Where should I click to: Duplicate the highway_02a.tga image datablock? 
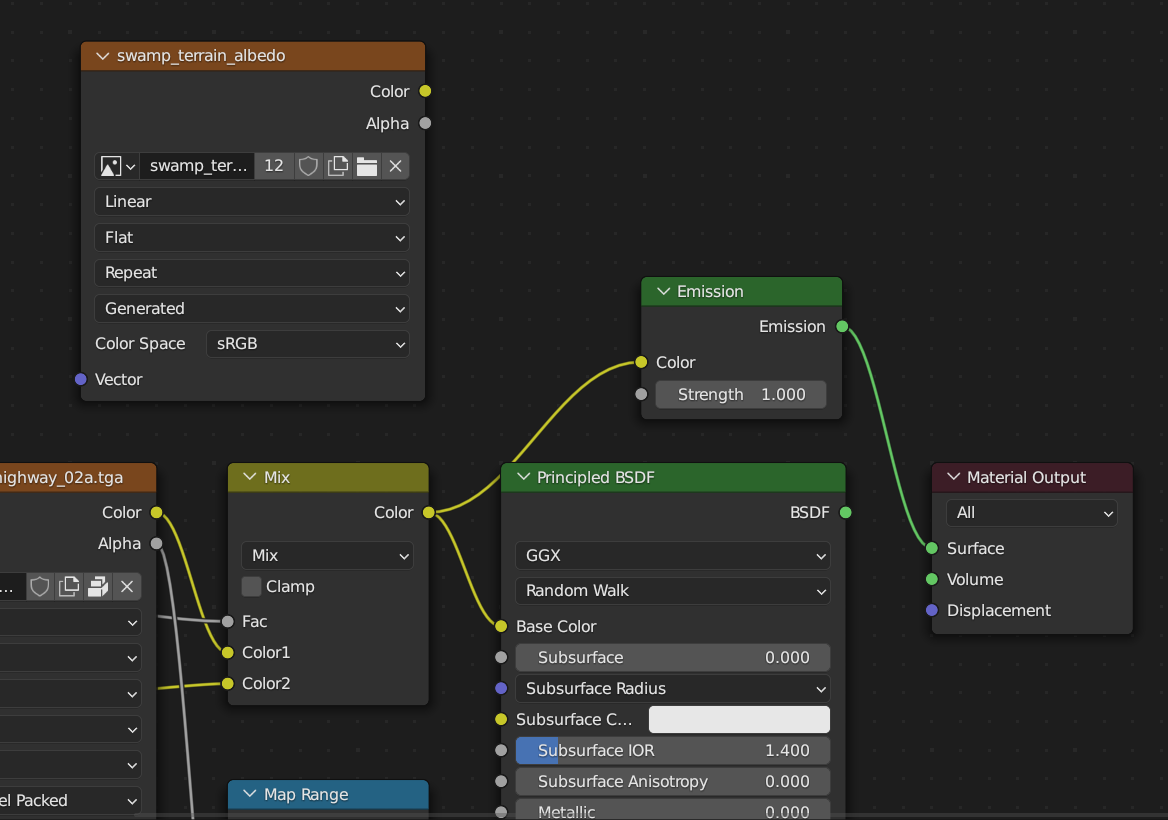click(69, 587)
